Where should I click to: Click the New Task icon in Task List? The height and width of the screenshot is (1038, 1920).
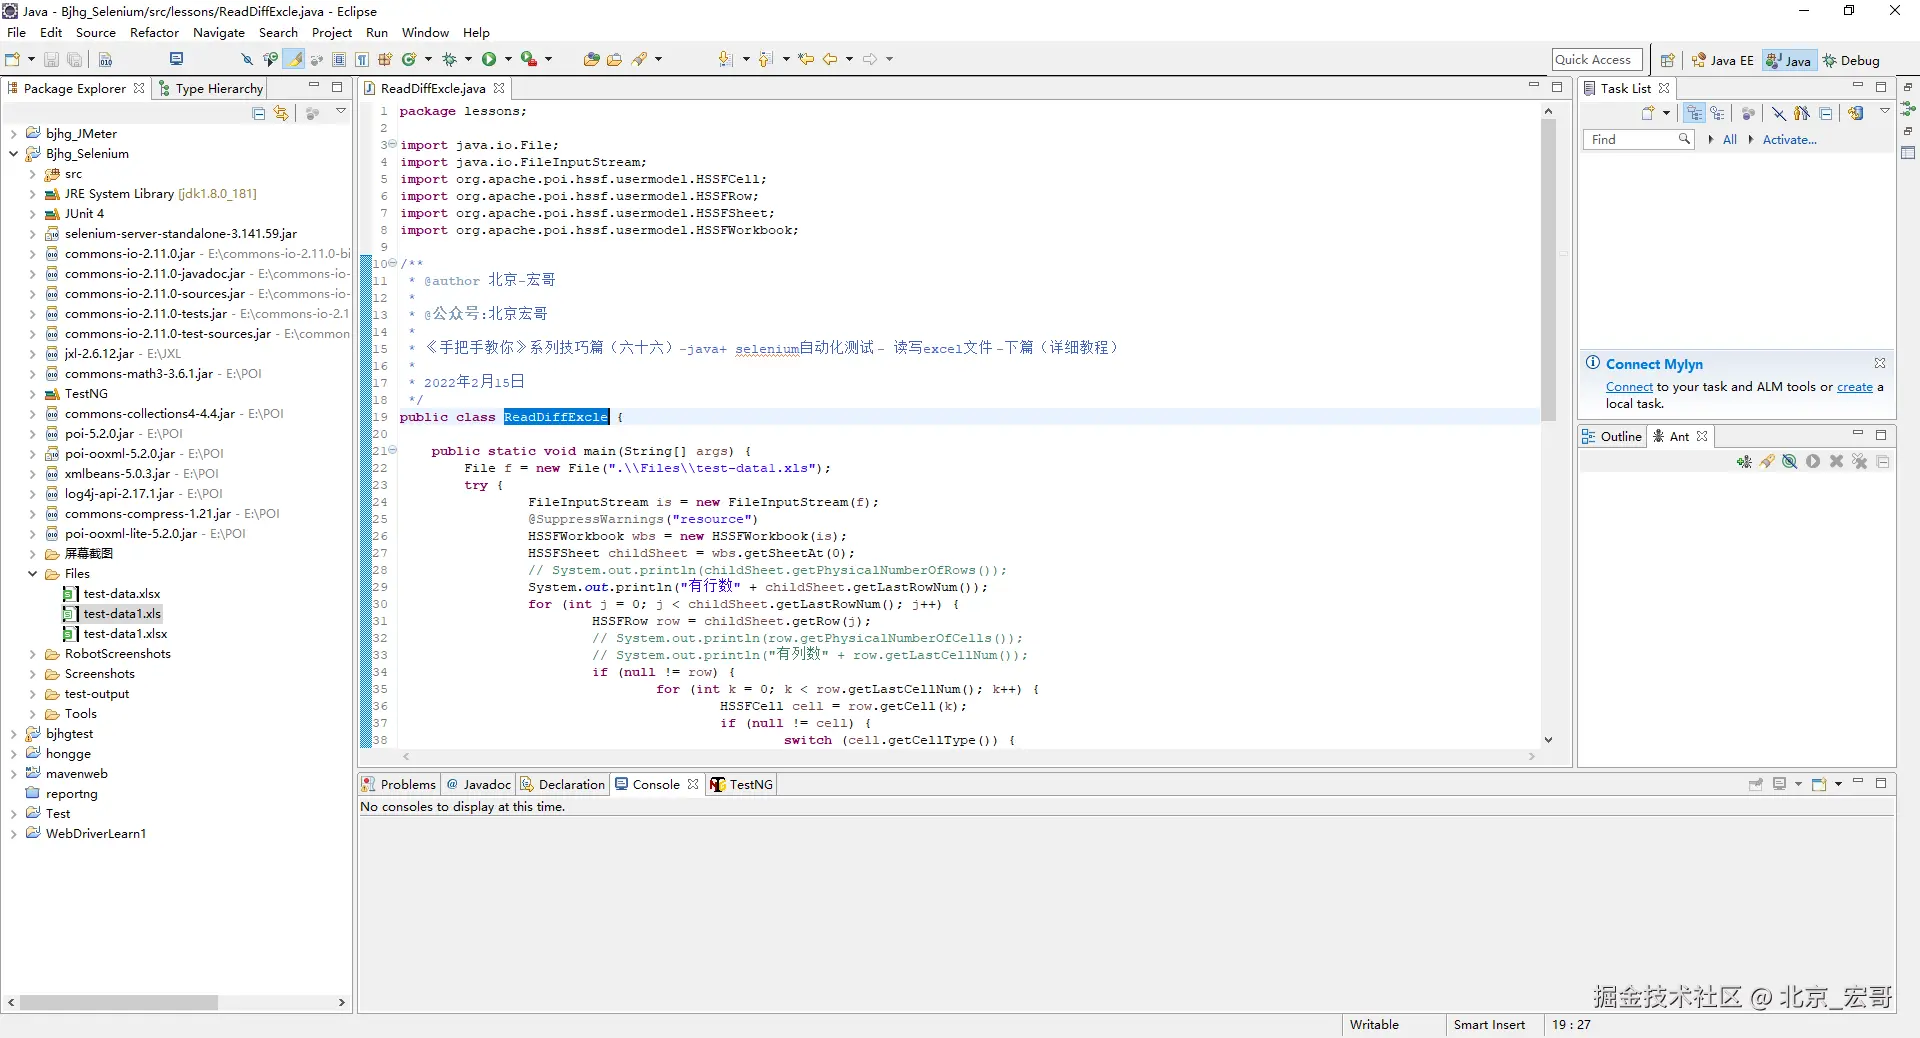coord(1648,114)
